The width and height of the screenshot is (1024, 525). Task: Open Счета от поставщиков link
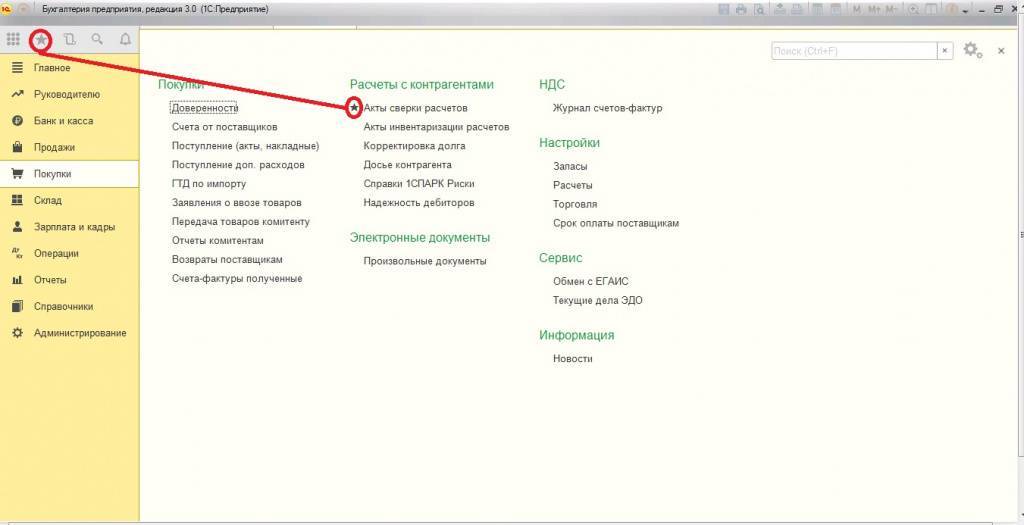click(224, 127)
